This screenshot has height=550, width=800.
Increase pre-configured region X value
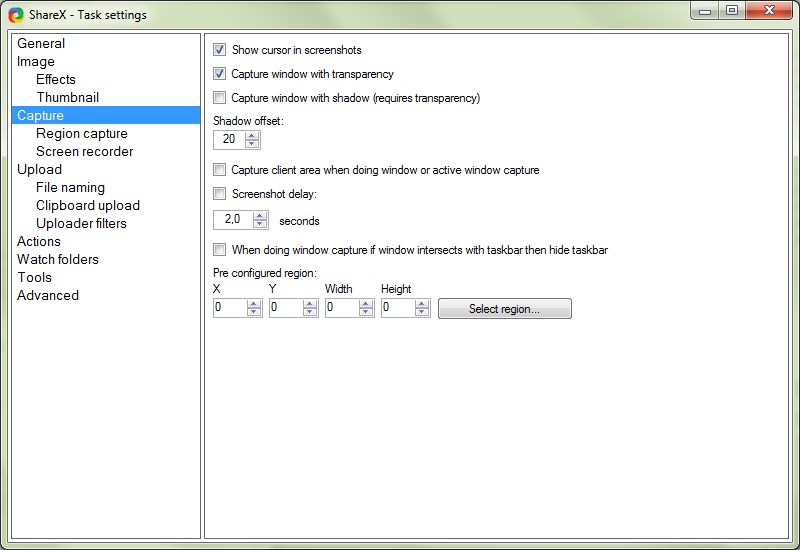[254, 304]
